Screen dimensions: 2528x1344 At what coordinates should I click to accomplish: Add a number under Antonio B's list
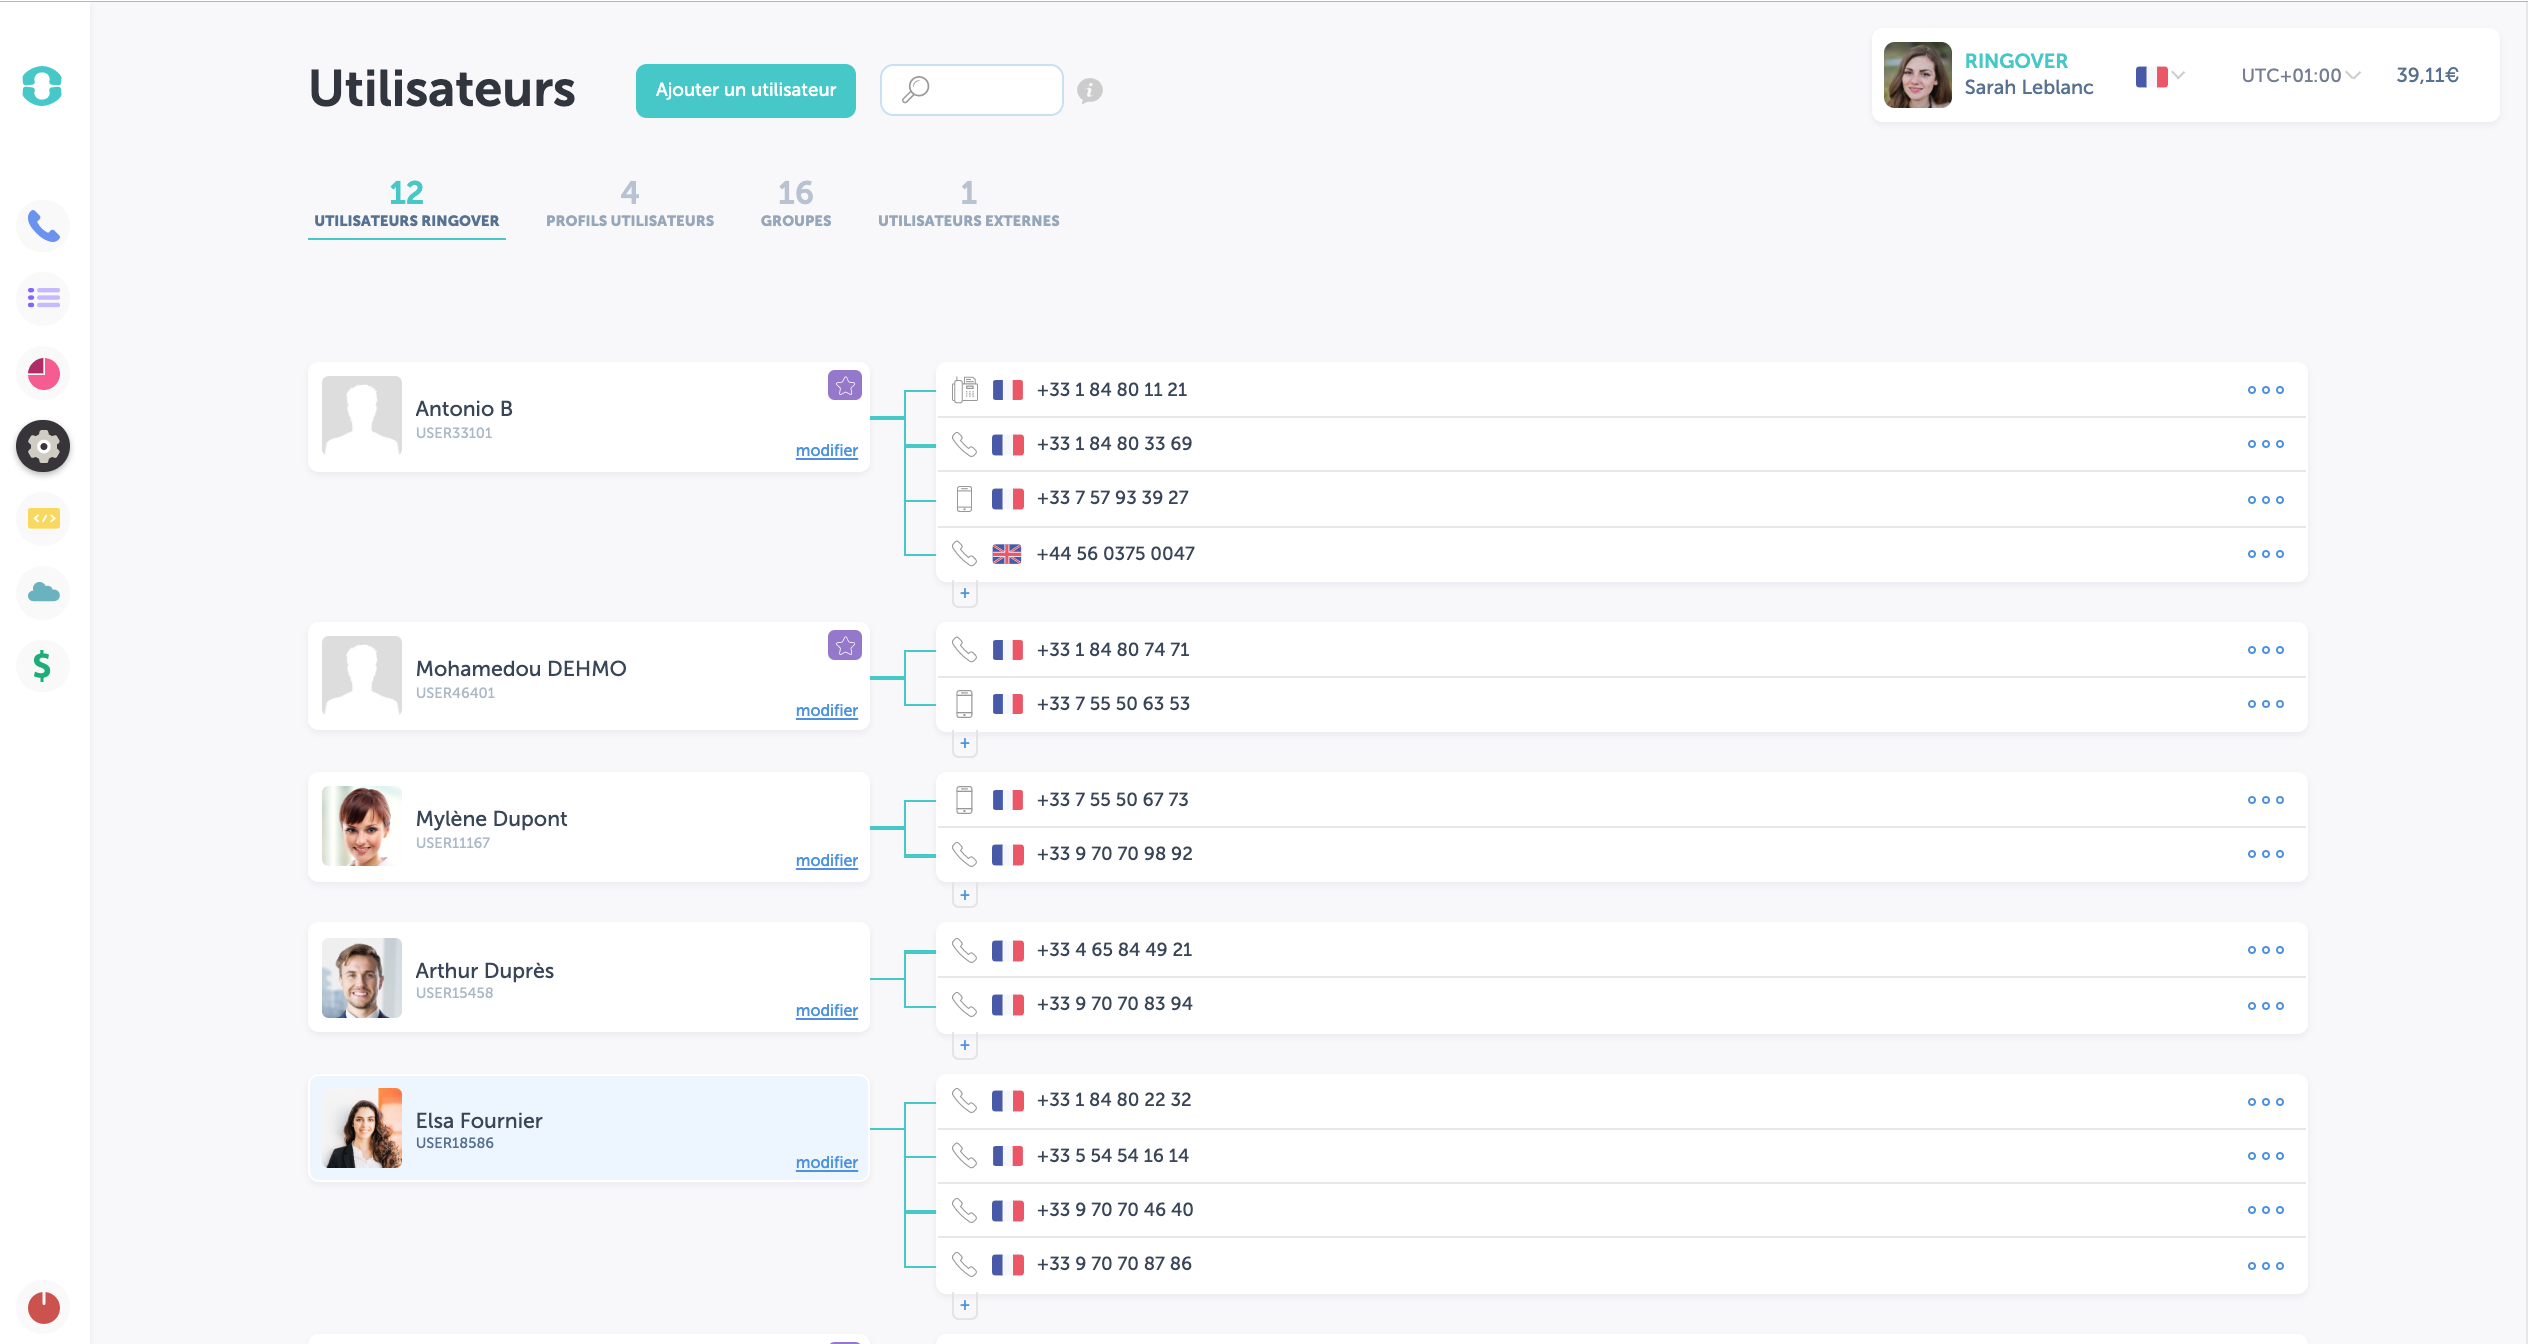[x=964, y=594]
